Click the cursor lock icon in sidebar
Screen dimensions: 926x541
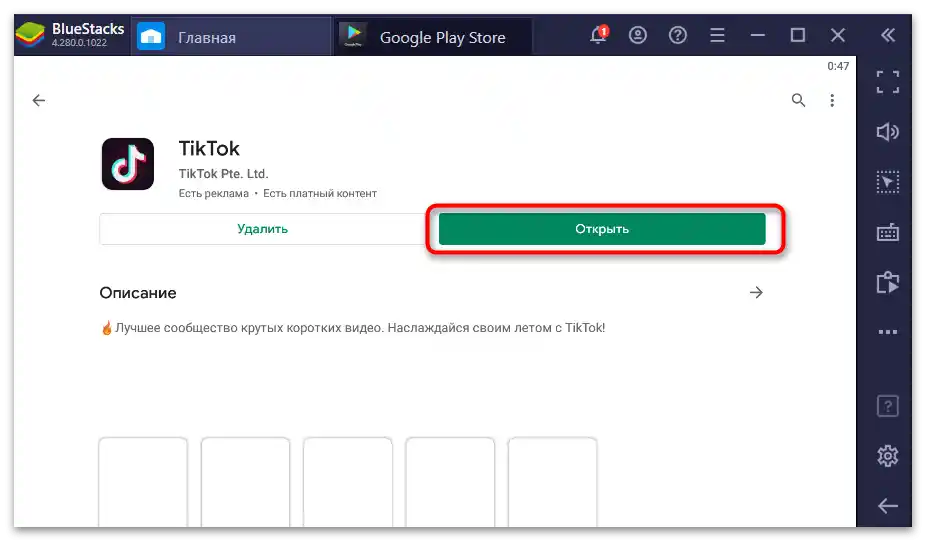tap(888, 182)
